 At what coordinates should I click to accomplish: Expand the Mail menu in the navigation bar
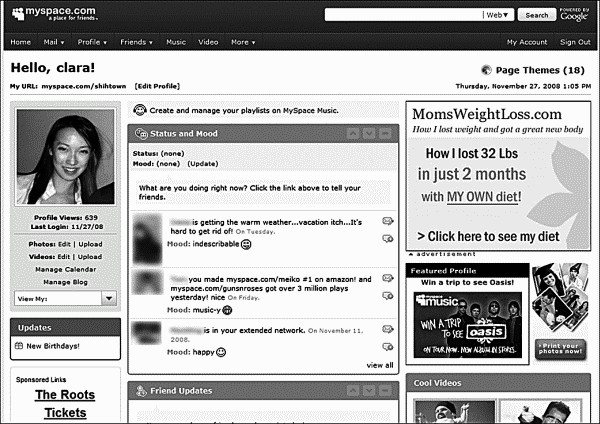tap(53, 42)
